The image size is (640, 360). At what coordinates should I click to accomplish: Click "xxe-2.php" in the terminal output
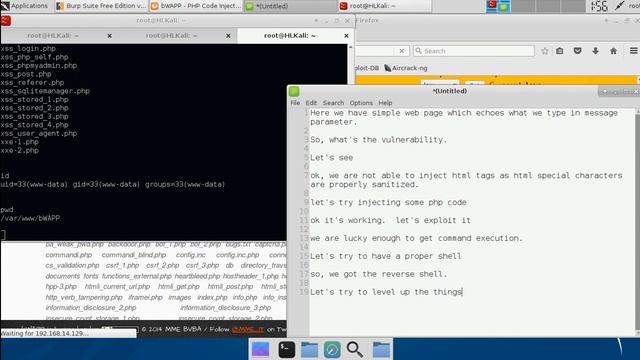[20, 151]
